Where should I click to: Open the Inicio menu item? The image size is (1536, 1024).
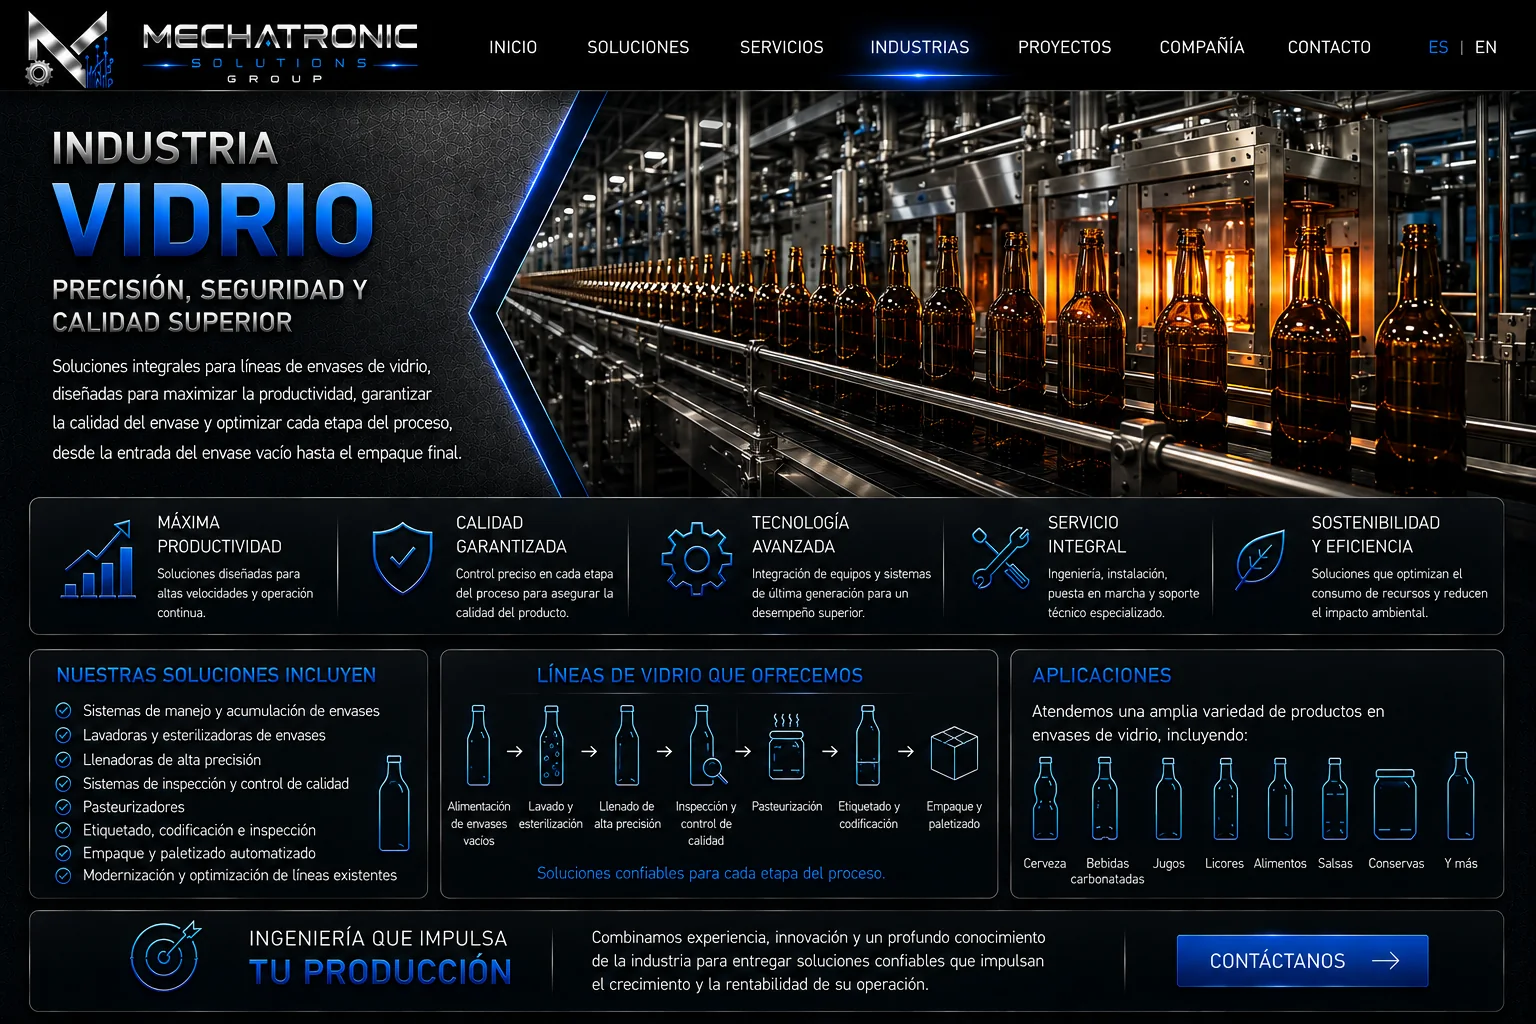[x=513, y=47]
